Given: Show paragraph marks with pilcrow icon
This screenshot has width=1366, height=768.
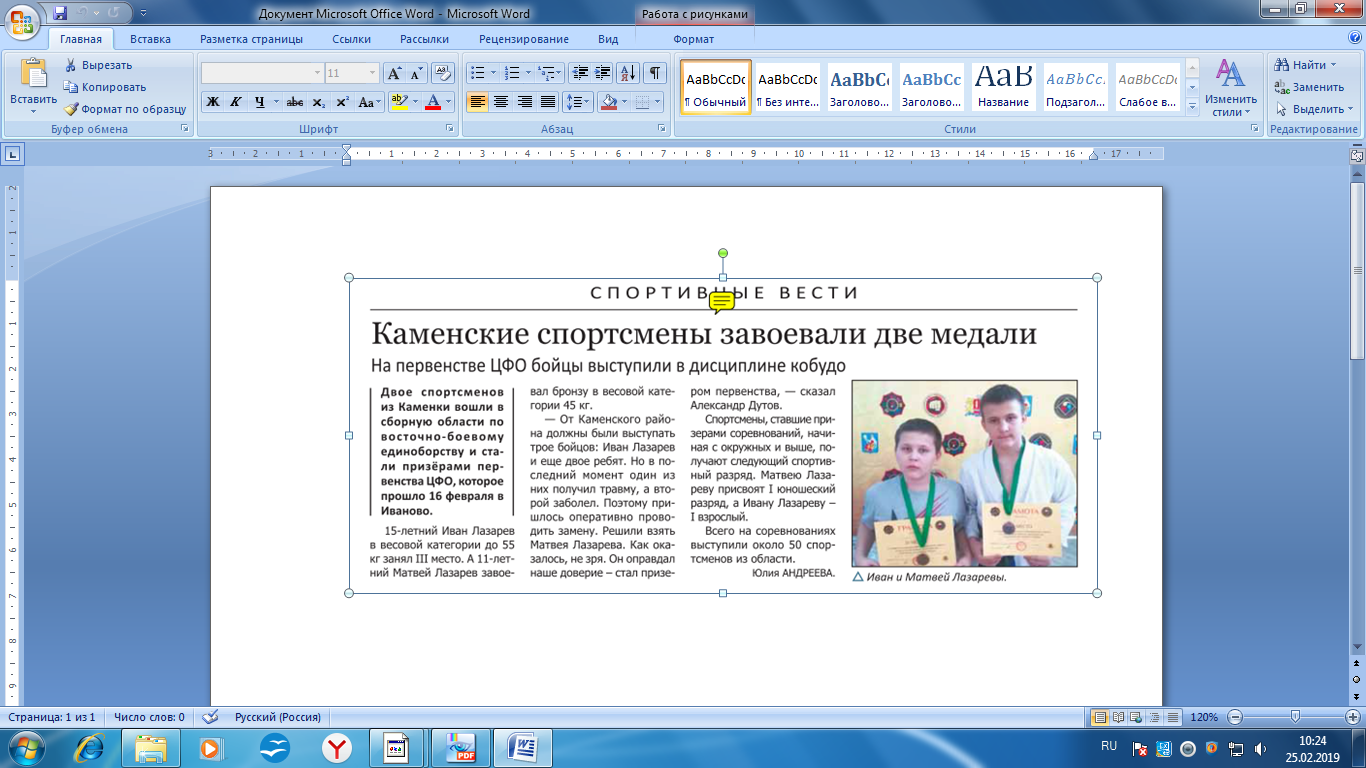Looking at the screenshot, I should point(654,73).
